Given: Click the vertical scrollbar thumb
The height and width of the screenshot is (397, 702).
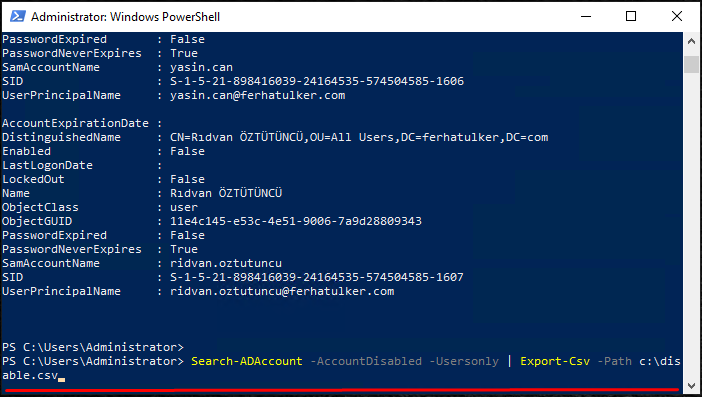Looking at the screenshot, I should click(691, 64).
